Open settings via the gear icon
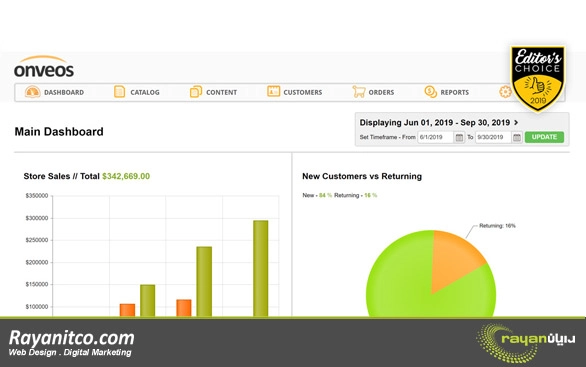586x367 pixels. pyautogui.click(x=505, y=92)
